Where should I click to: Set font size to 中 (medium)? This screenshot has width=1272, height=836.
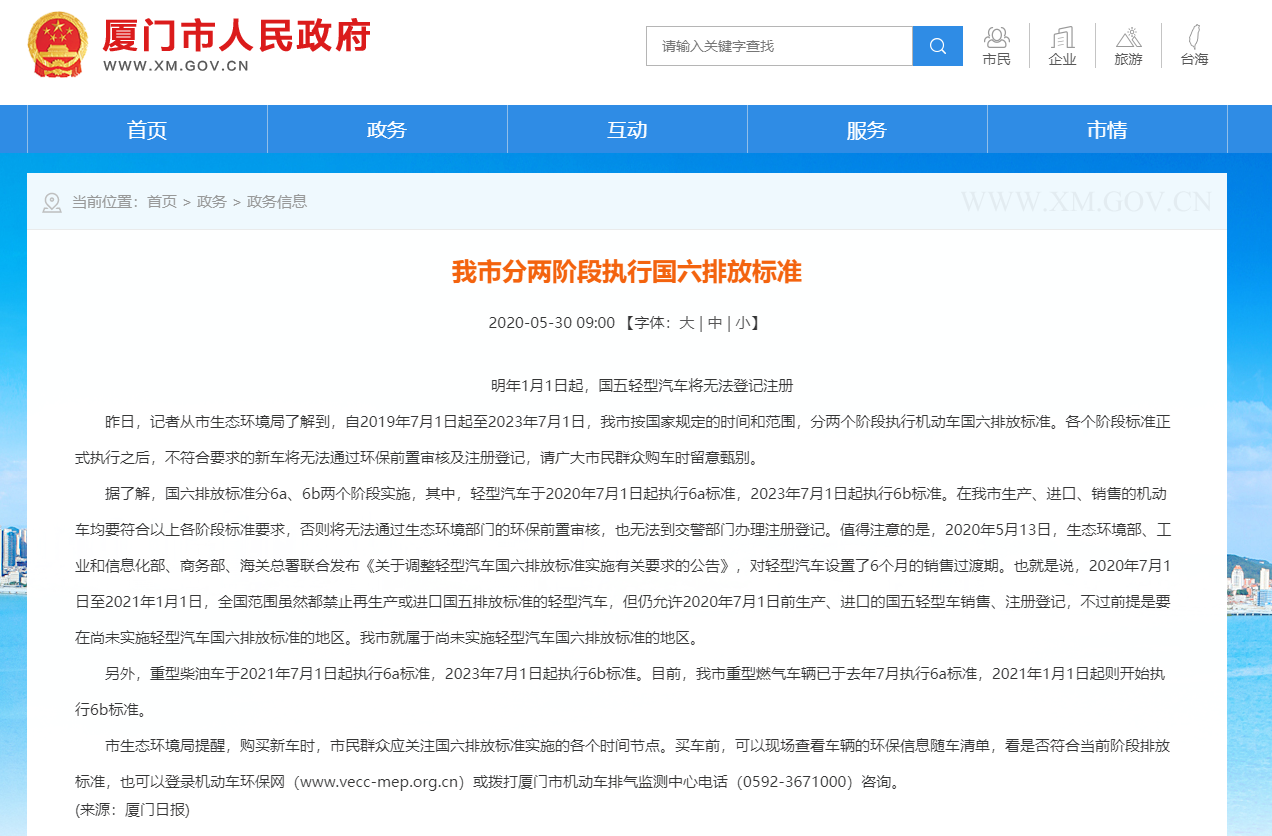coord(714,323)
